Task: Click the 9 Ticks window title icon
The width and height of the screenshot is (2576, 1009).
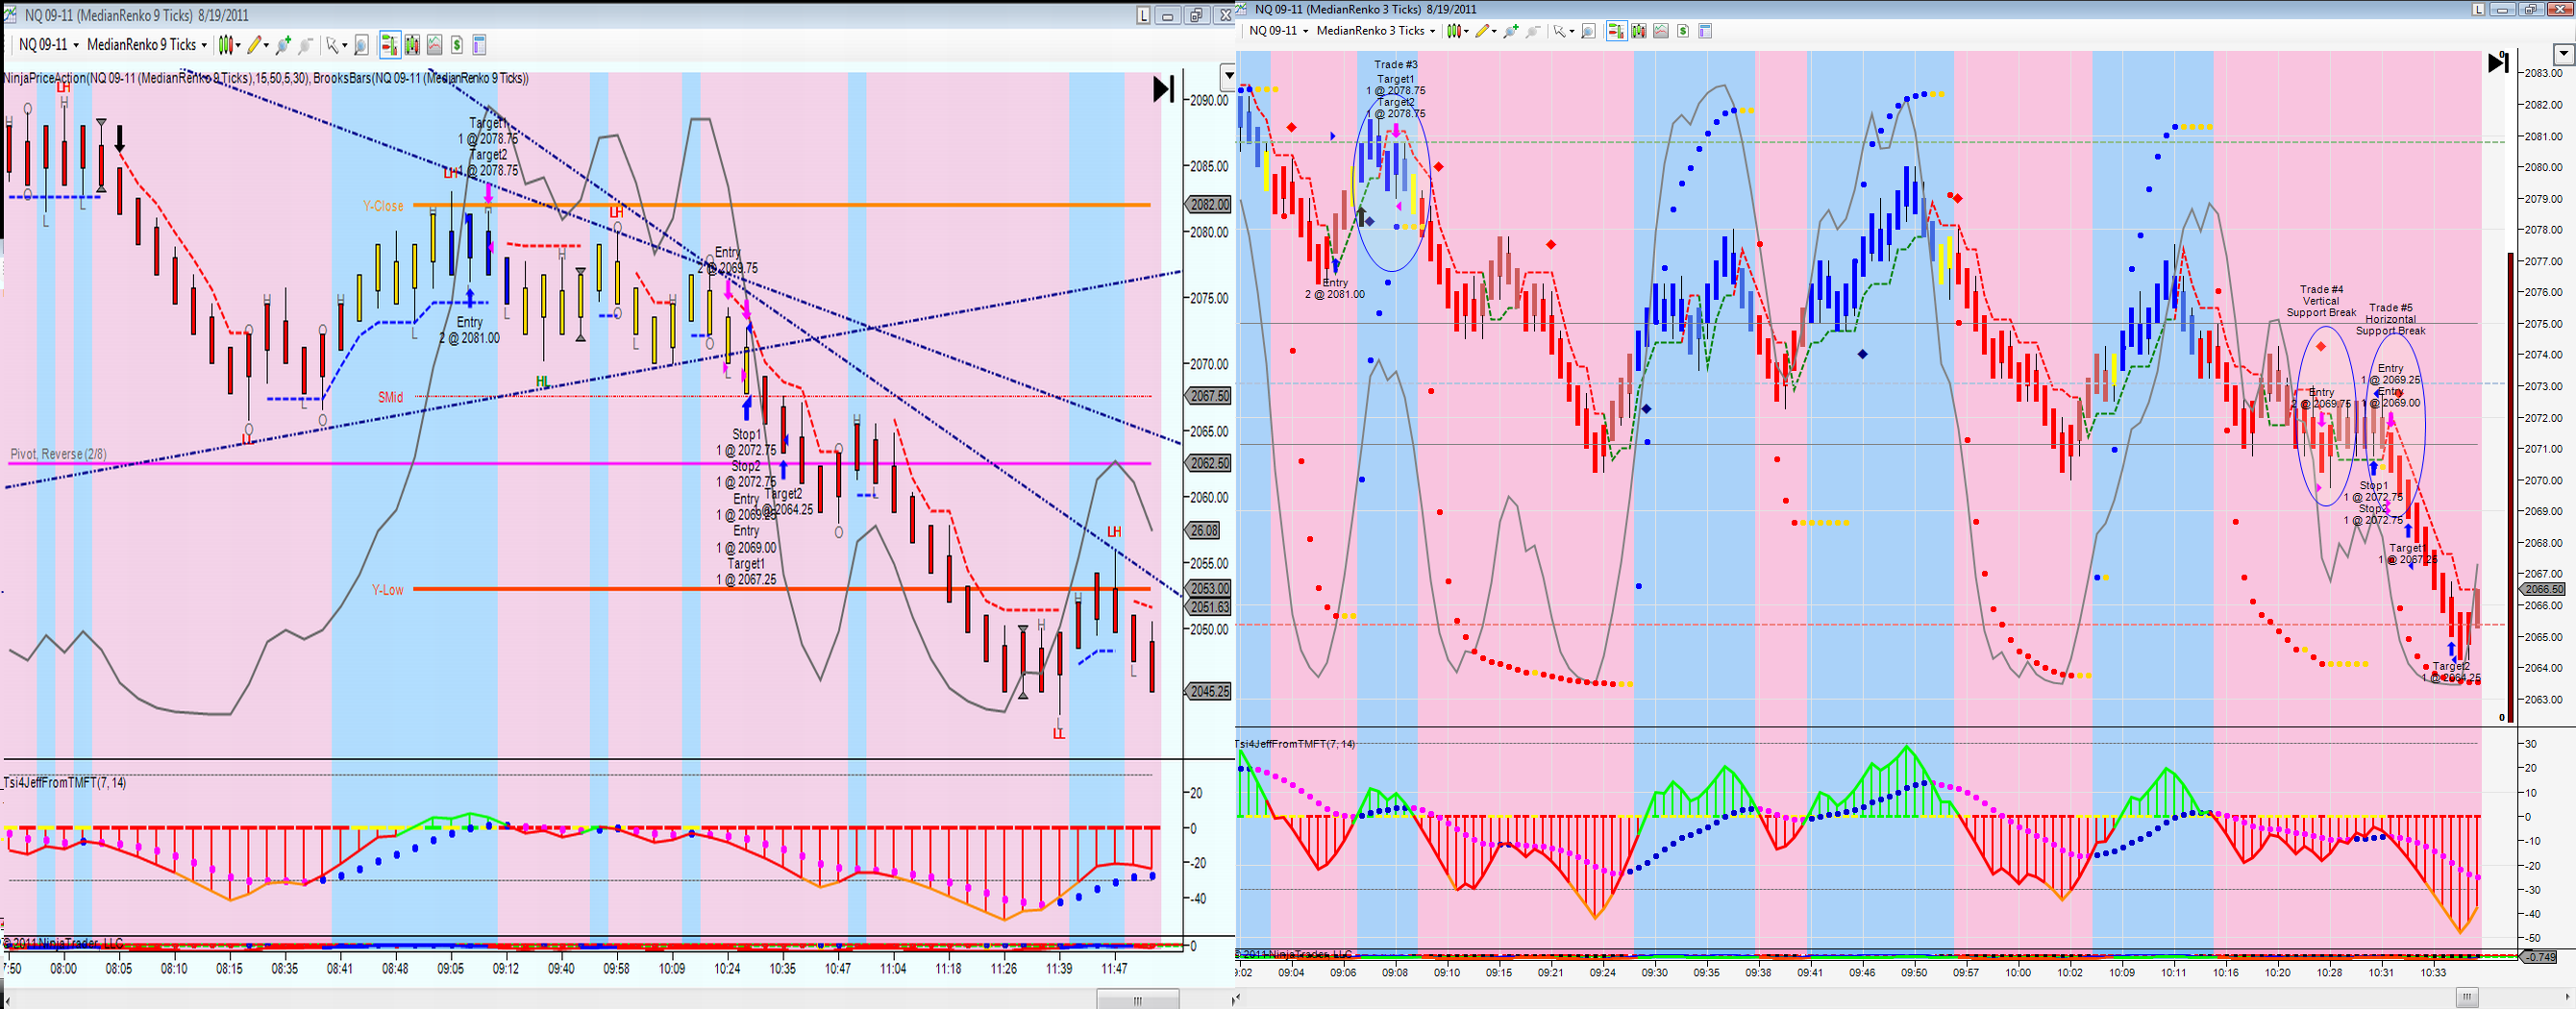Action: pos(12,15)
